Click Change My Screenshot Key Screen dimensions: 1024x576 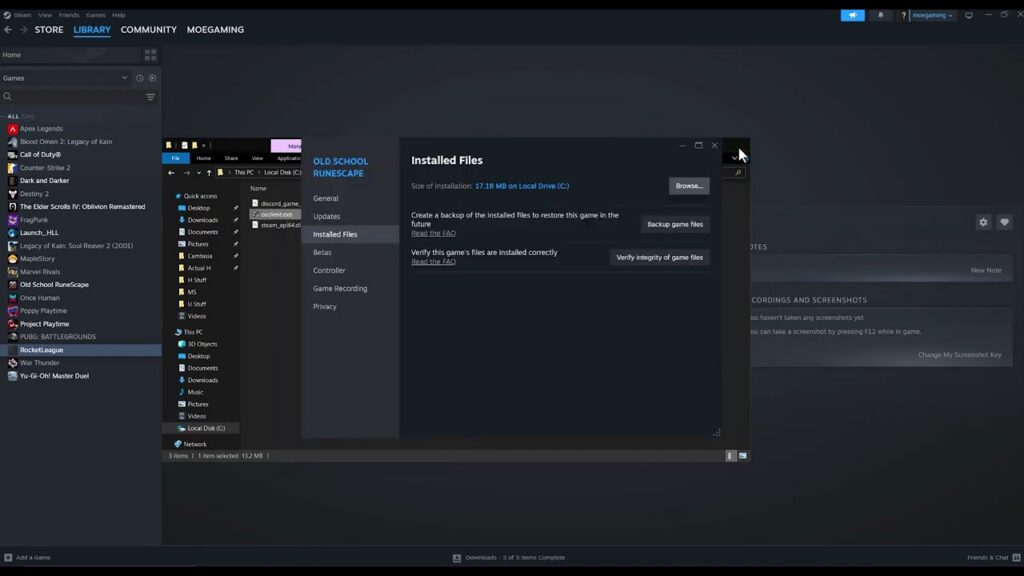click(x=959, y=355)
